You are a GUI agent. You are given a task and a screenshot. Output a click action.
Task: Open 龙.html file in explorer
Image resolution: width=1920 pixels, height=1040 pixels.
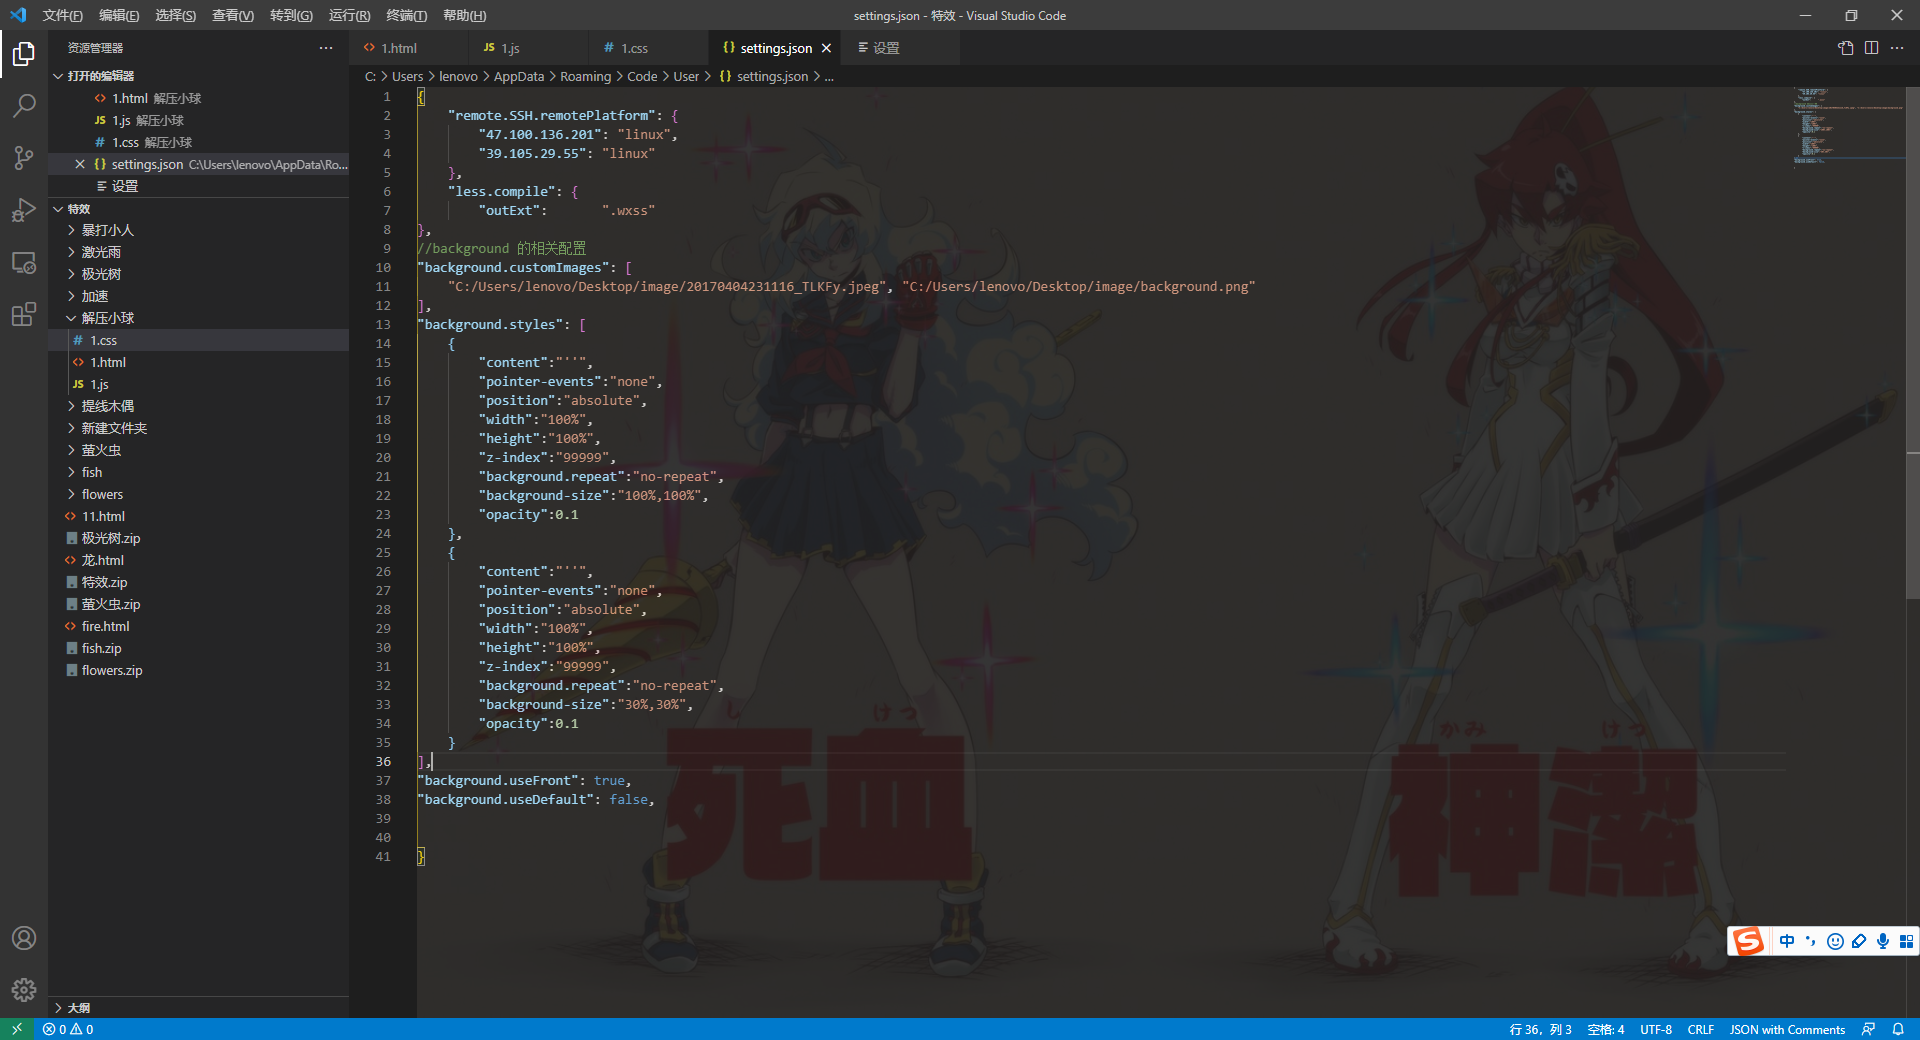pos(198,560)
